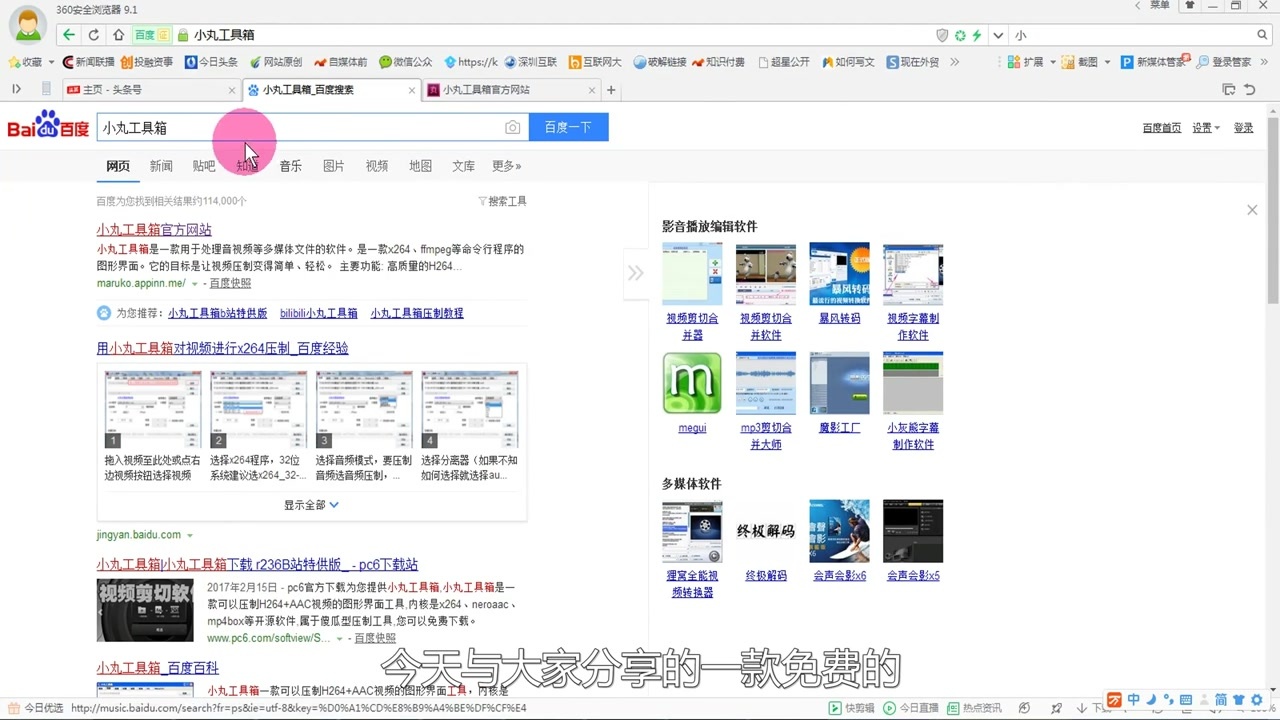Expand 更多 more search categories
The height and width of the screenshot is (720, 1280).
coord(506,166)
